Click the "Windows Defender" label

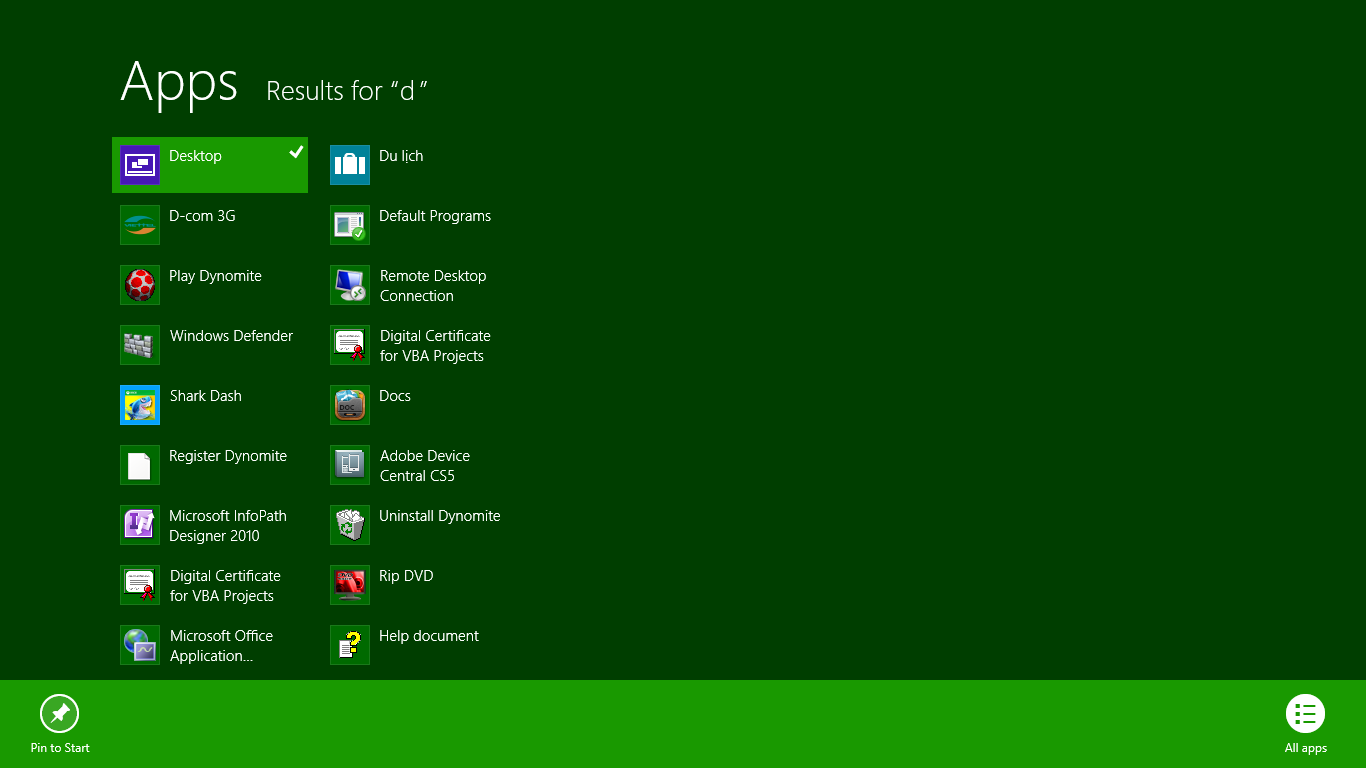tap(231, 336)
